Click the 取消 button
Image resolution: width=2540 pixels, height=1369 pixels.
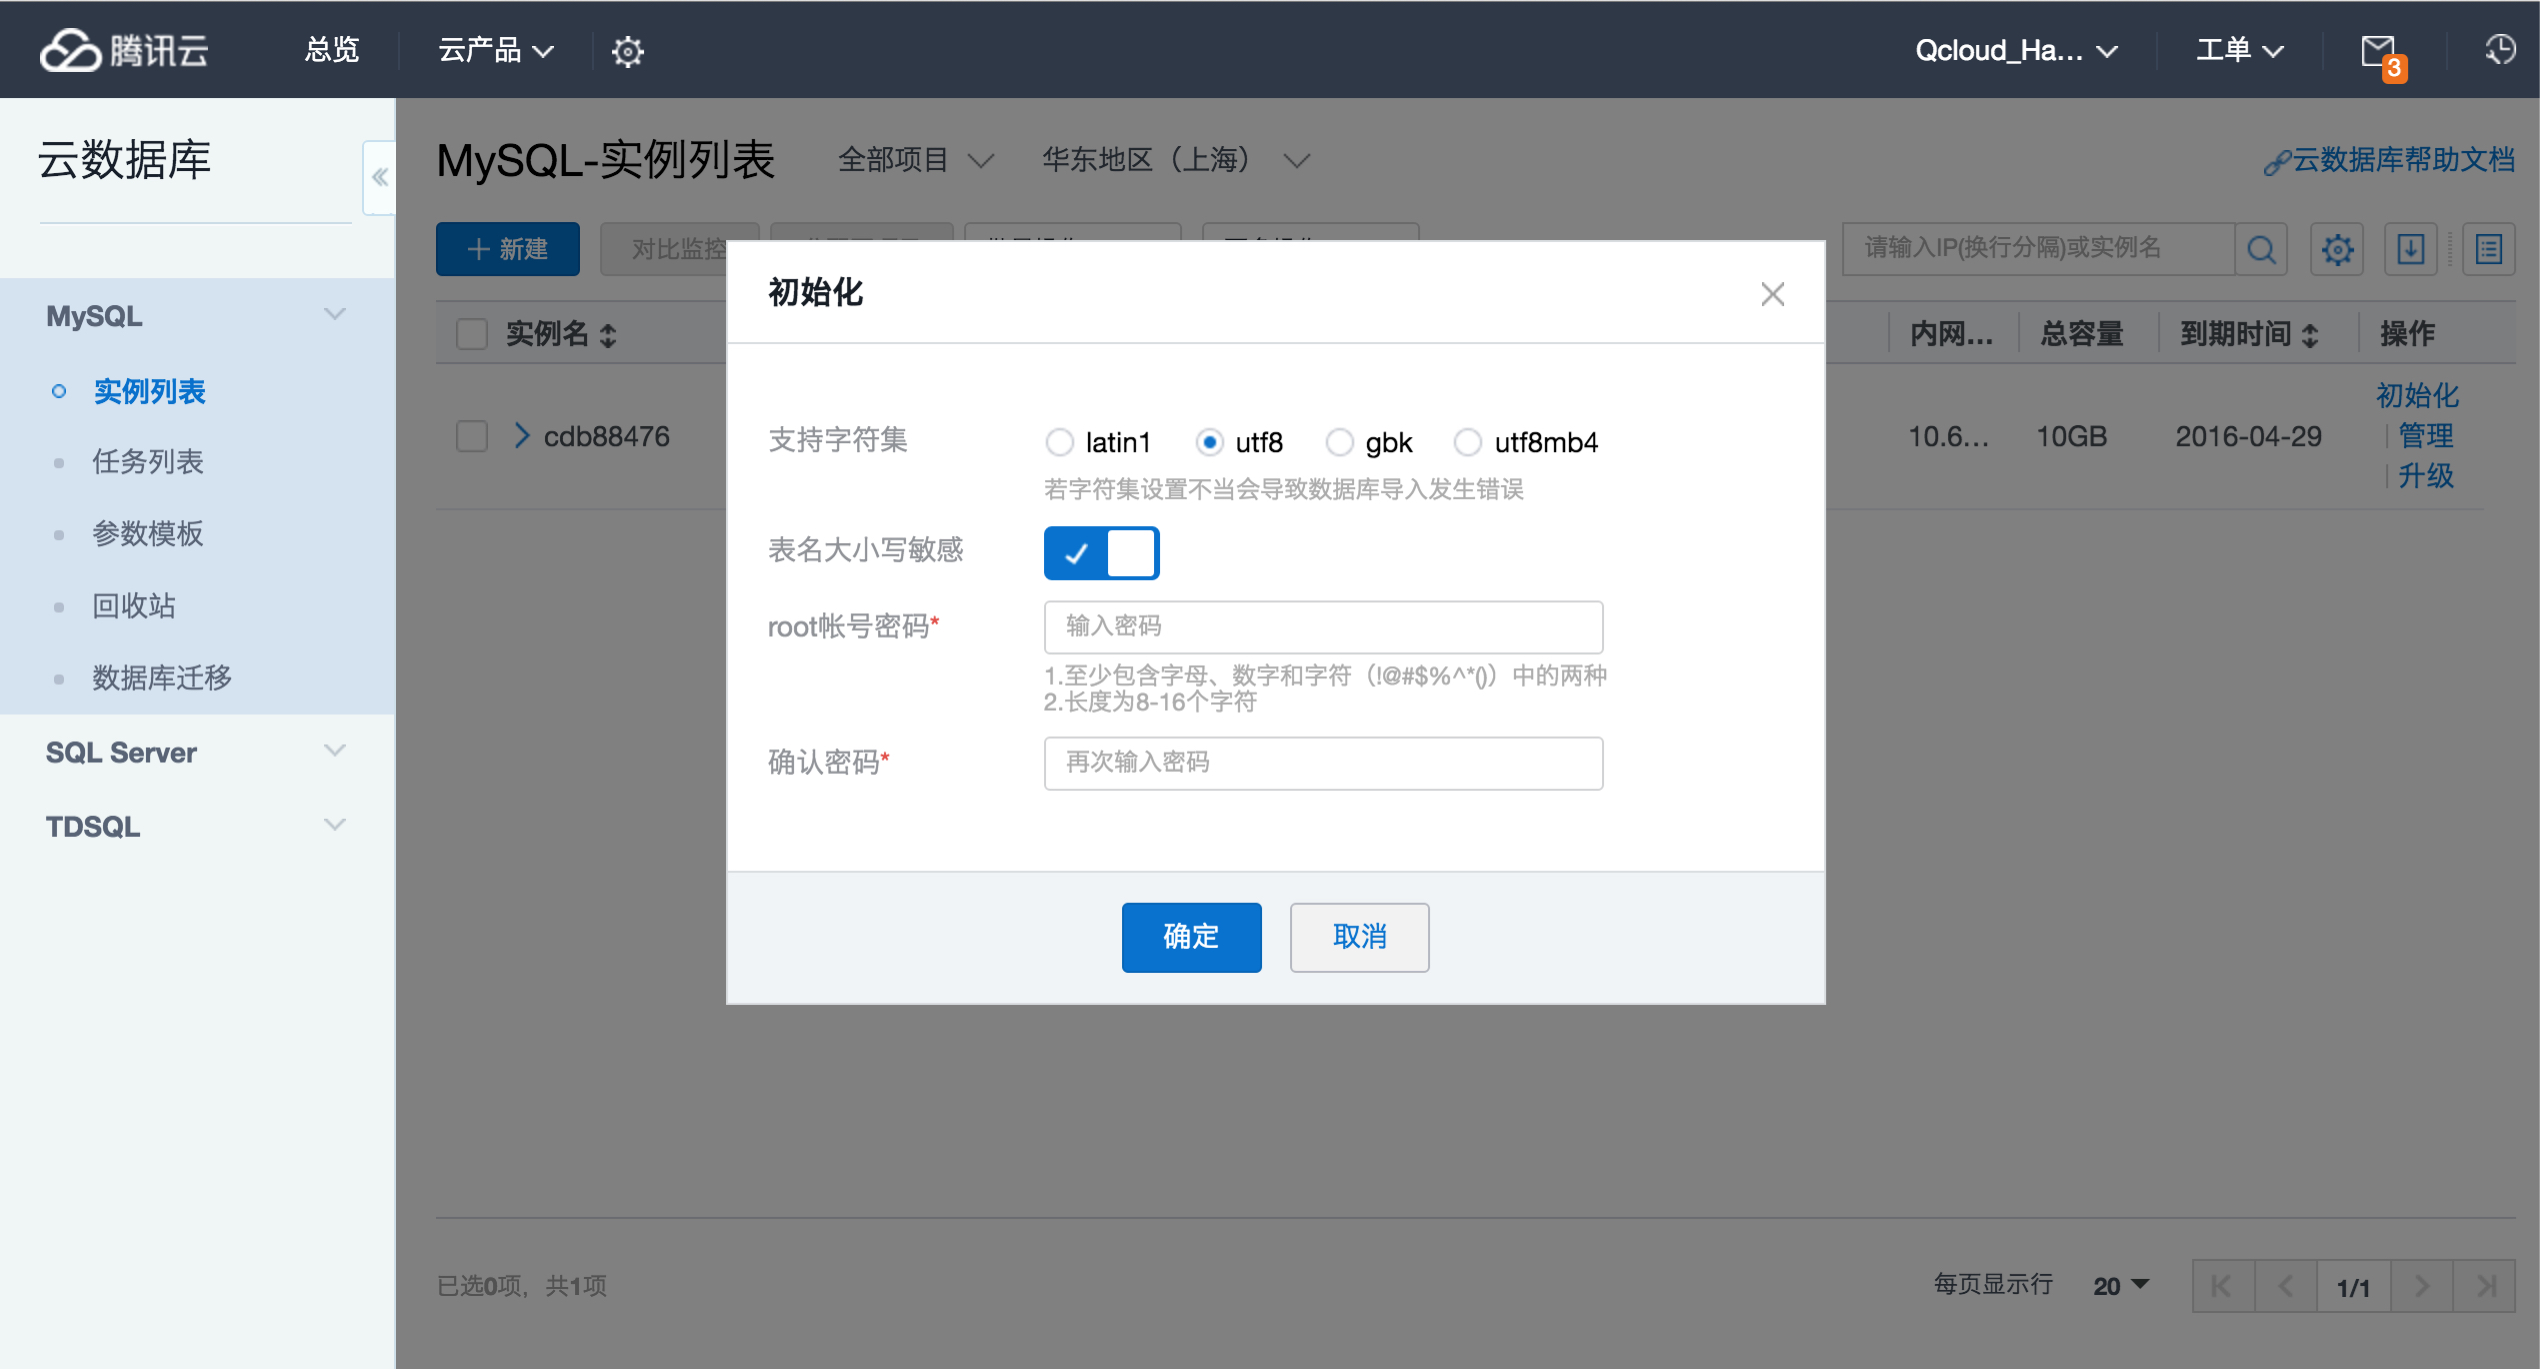pos(1359,937)
